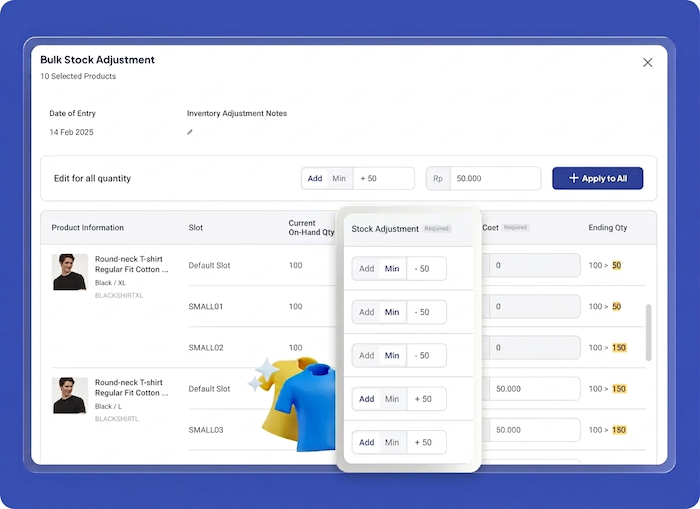This screenshot has width=700, height=509.
Task: Click the 14 Feb 2025 entry date
Action: coord(71,132)
